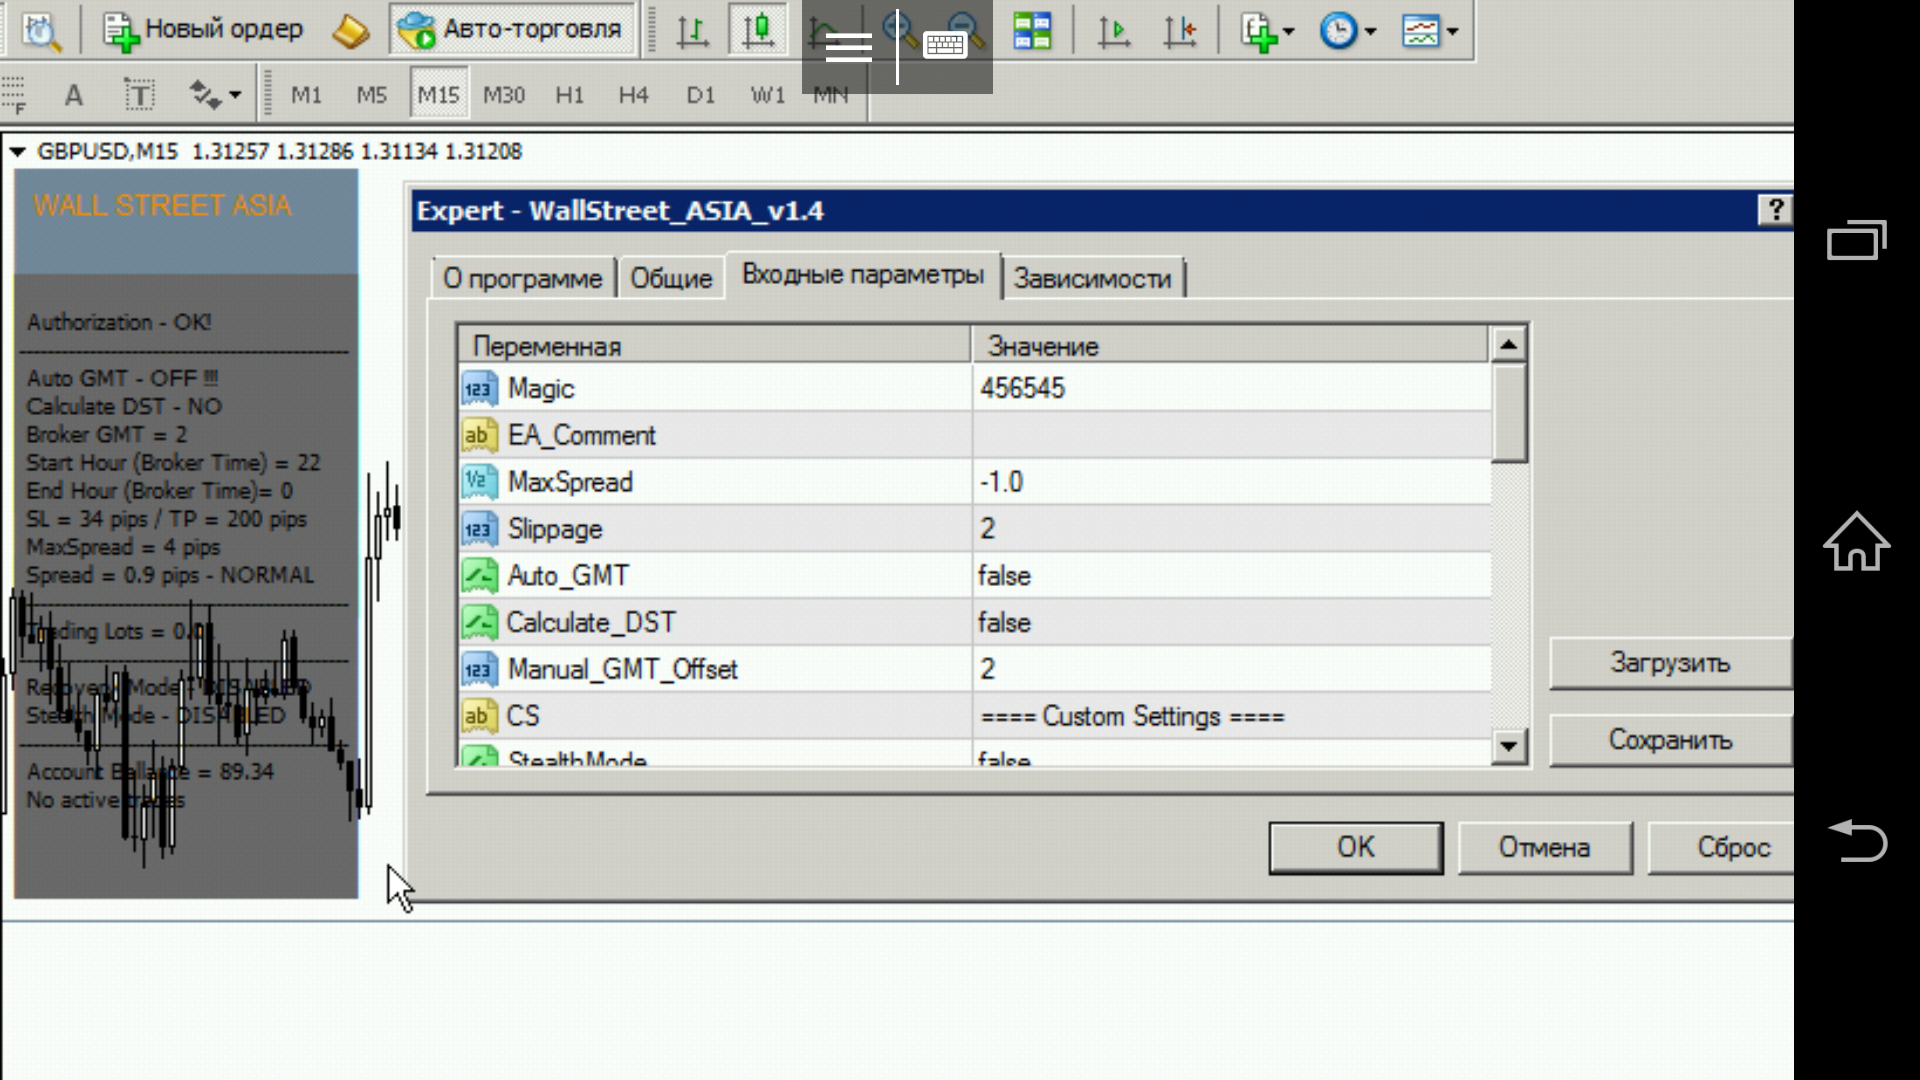Open the chart templates icon
This screenshot has height=1080, width=1920.
click(1420, 30)
